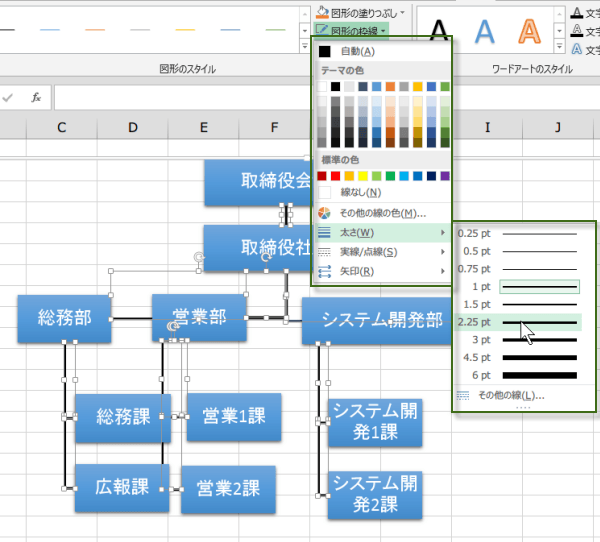This screenshot has width=600, height=542.
Task: Pick the yellow standard color swatch
Action: 363,176
